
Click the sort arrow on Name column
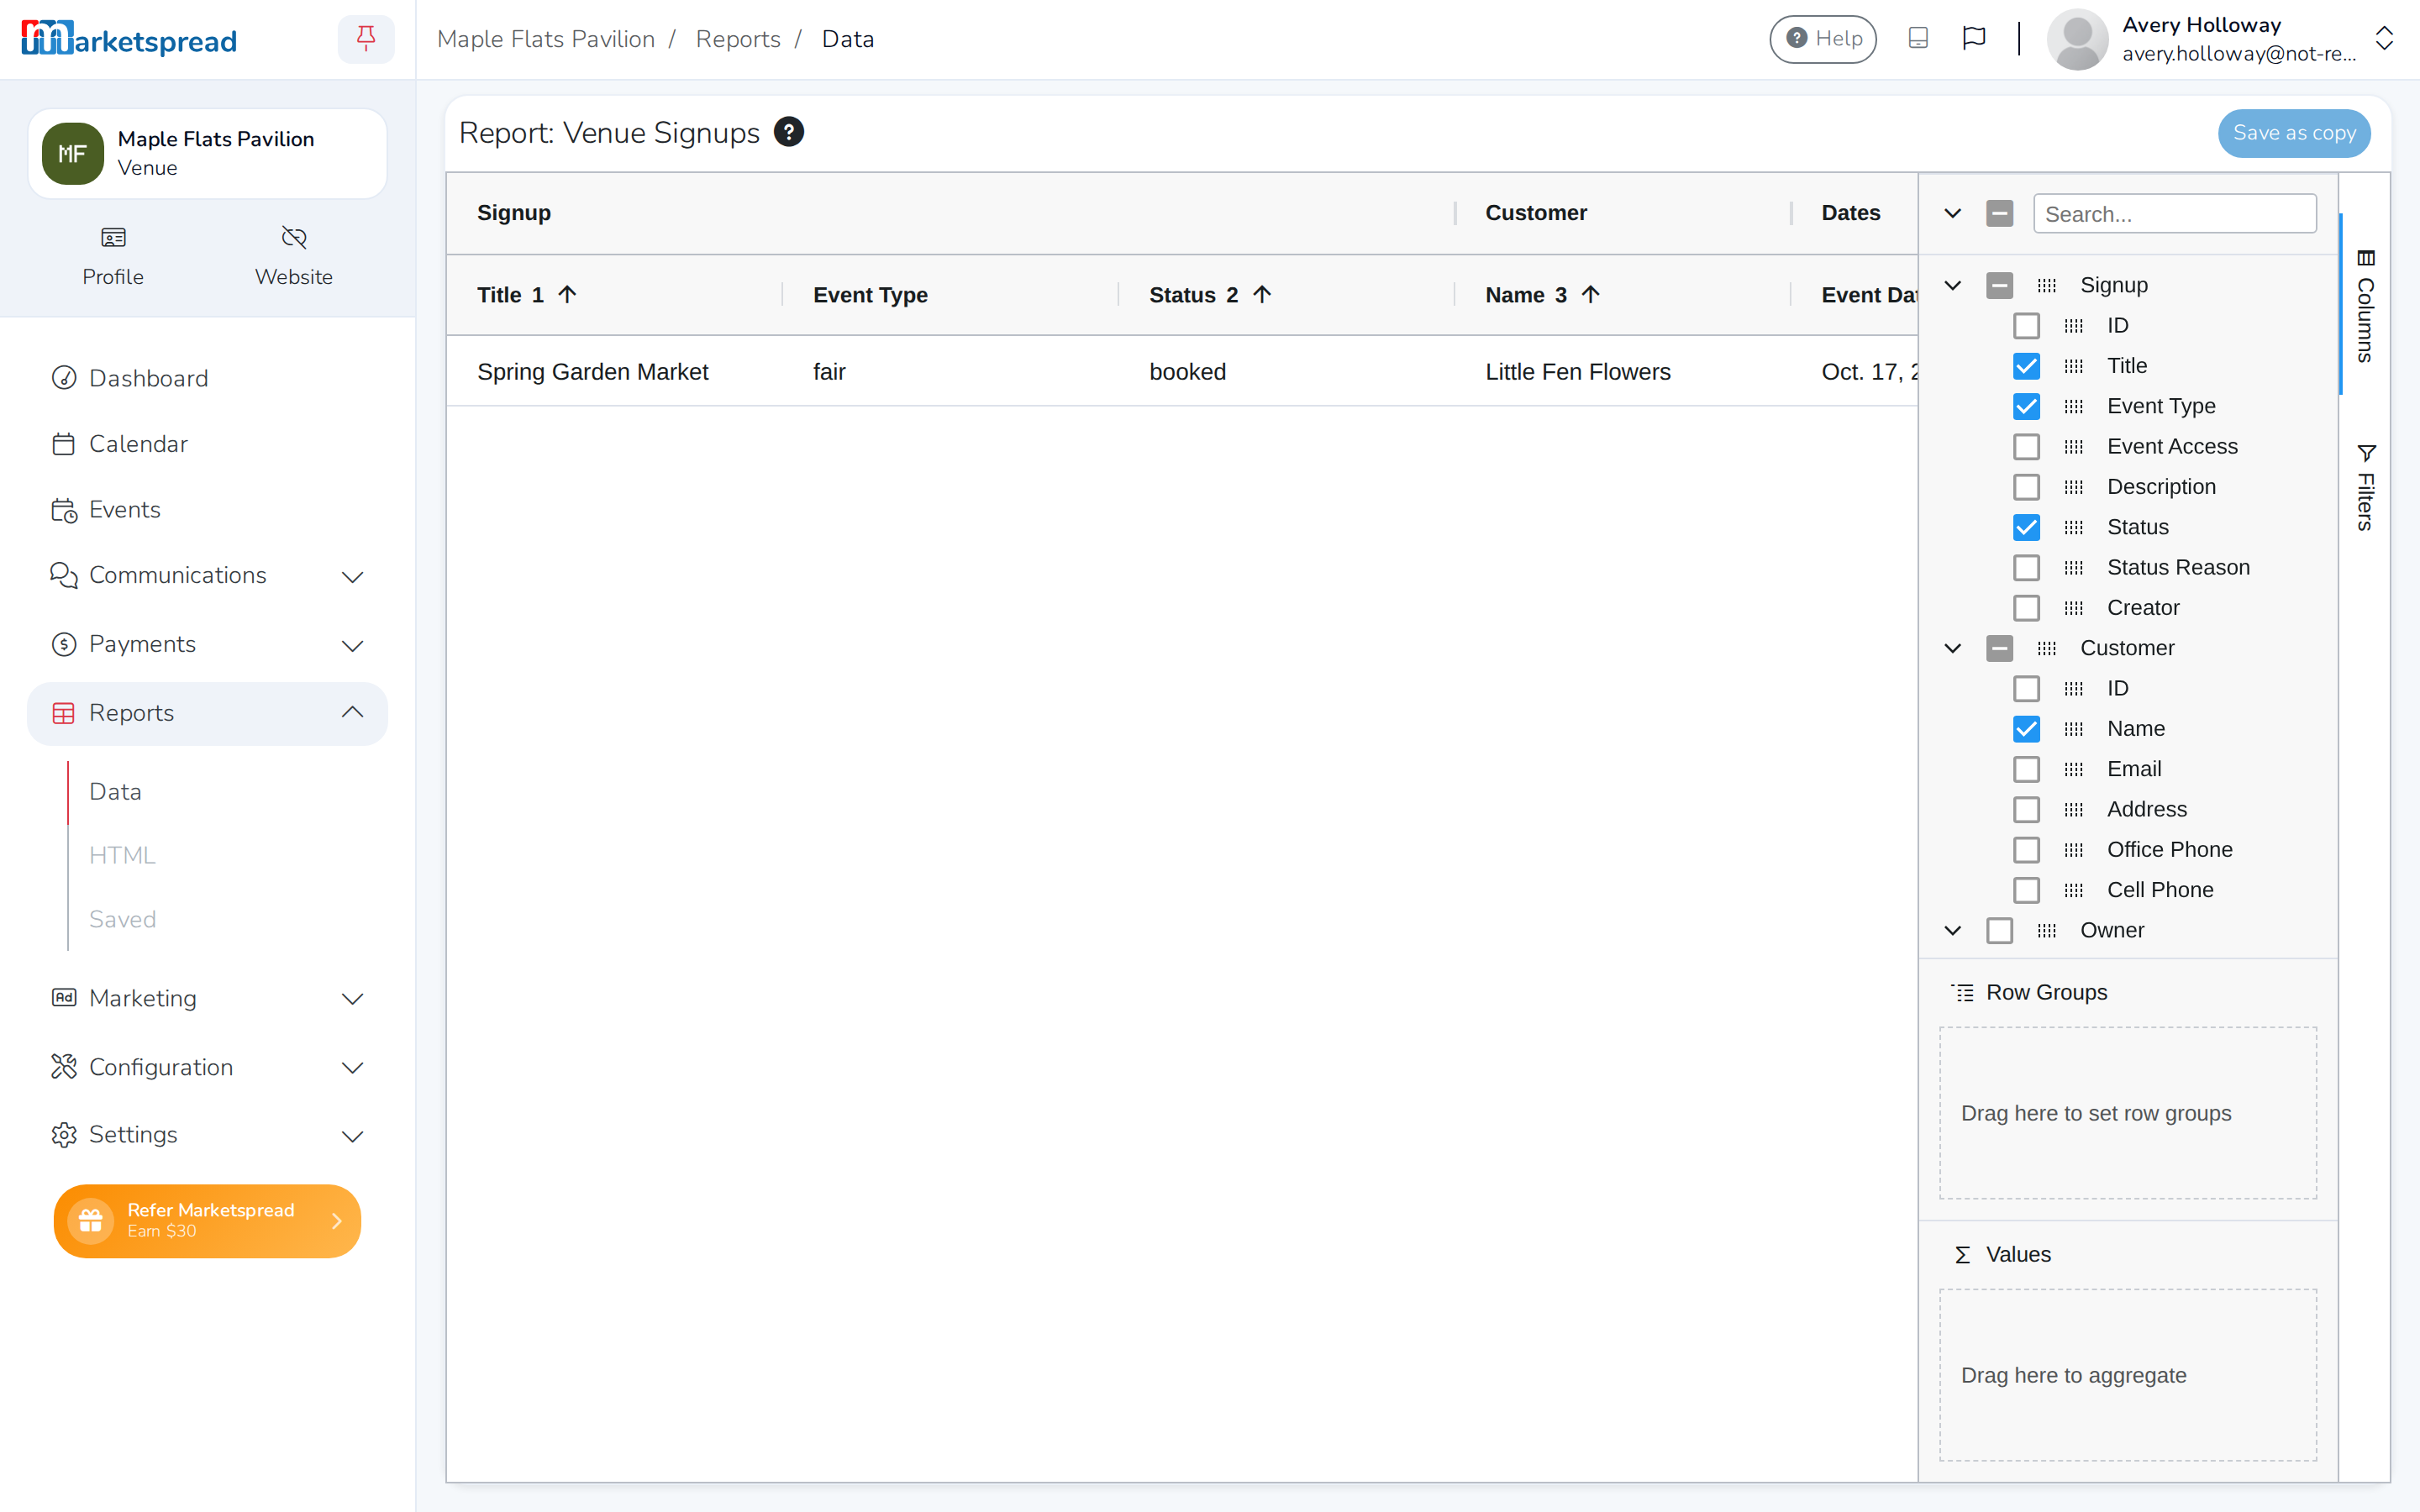[1591, 294]
